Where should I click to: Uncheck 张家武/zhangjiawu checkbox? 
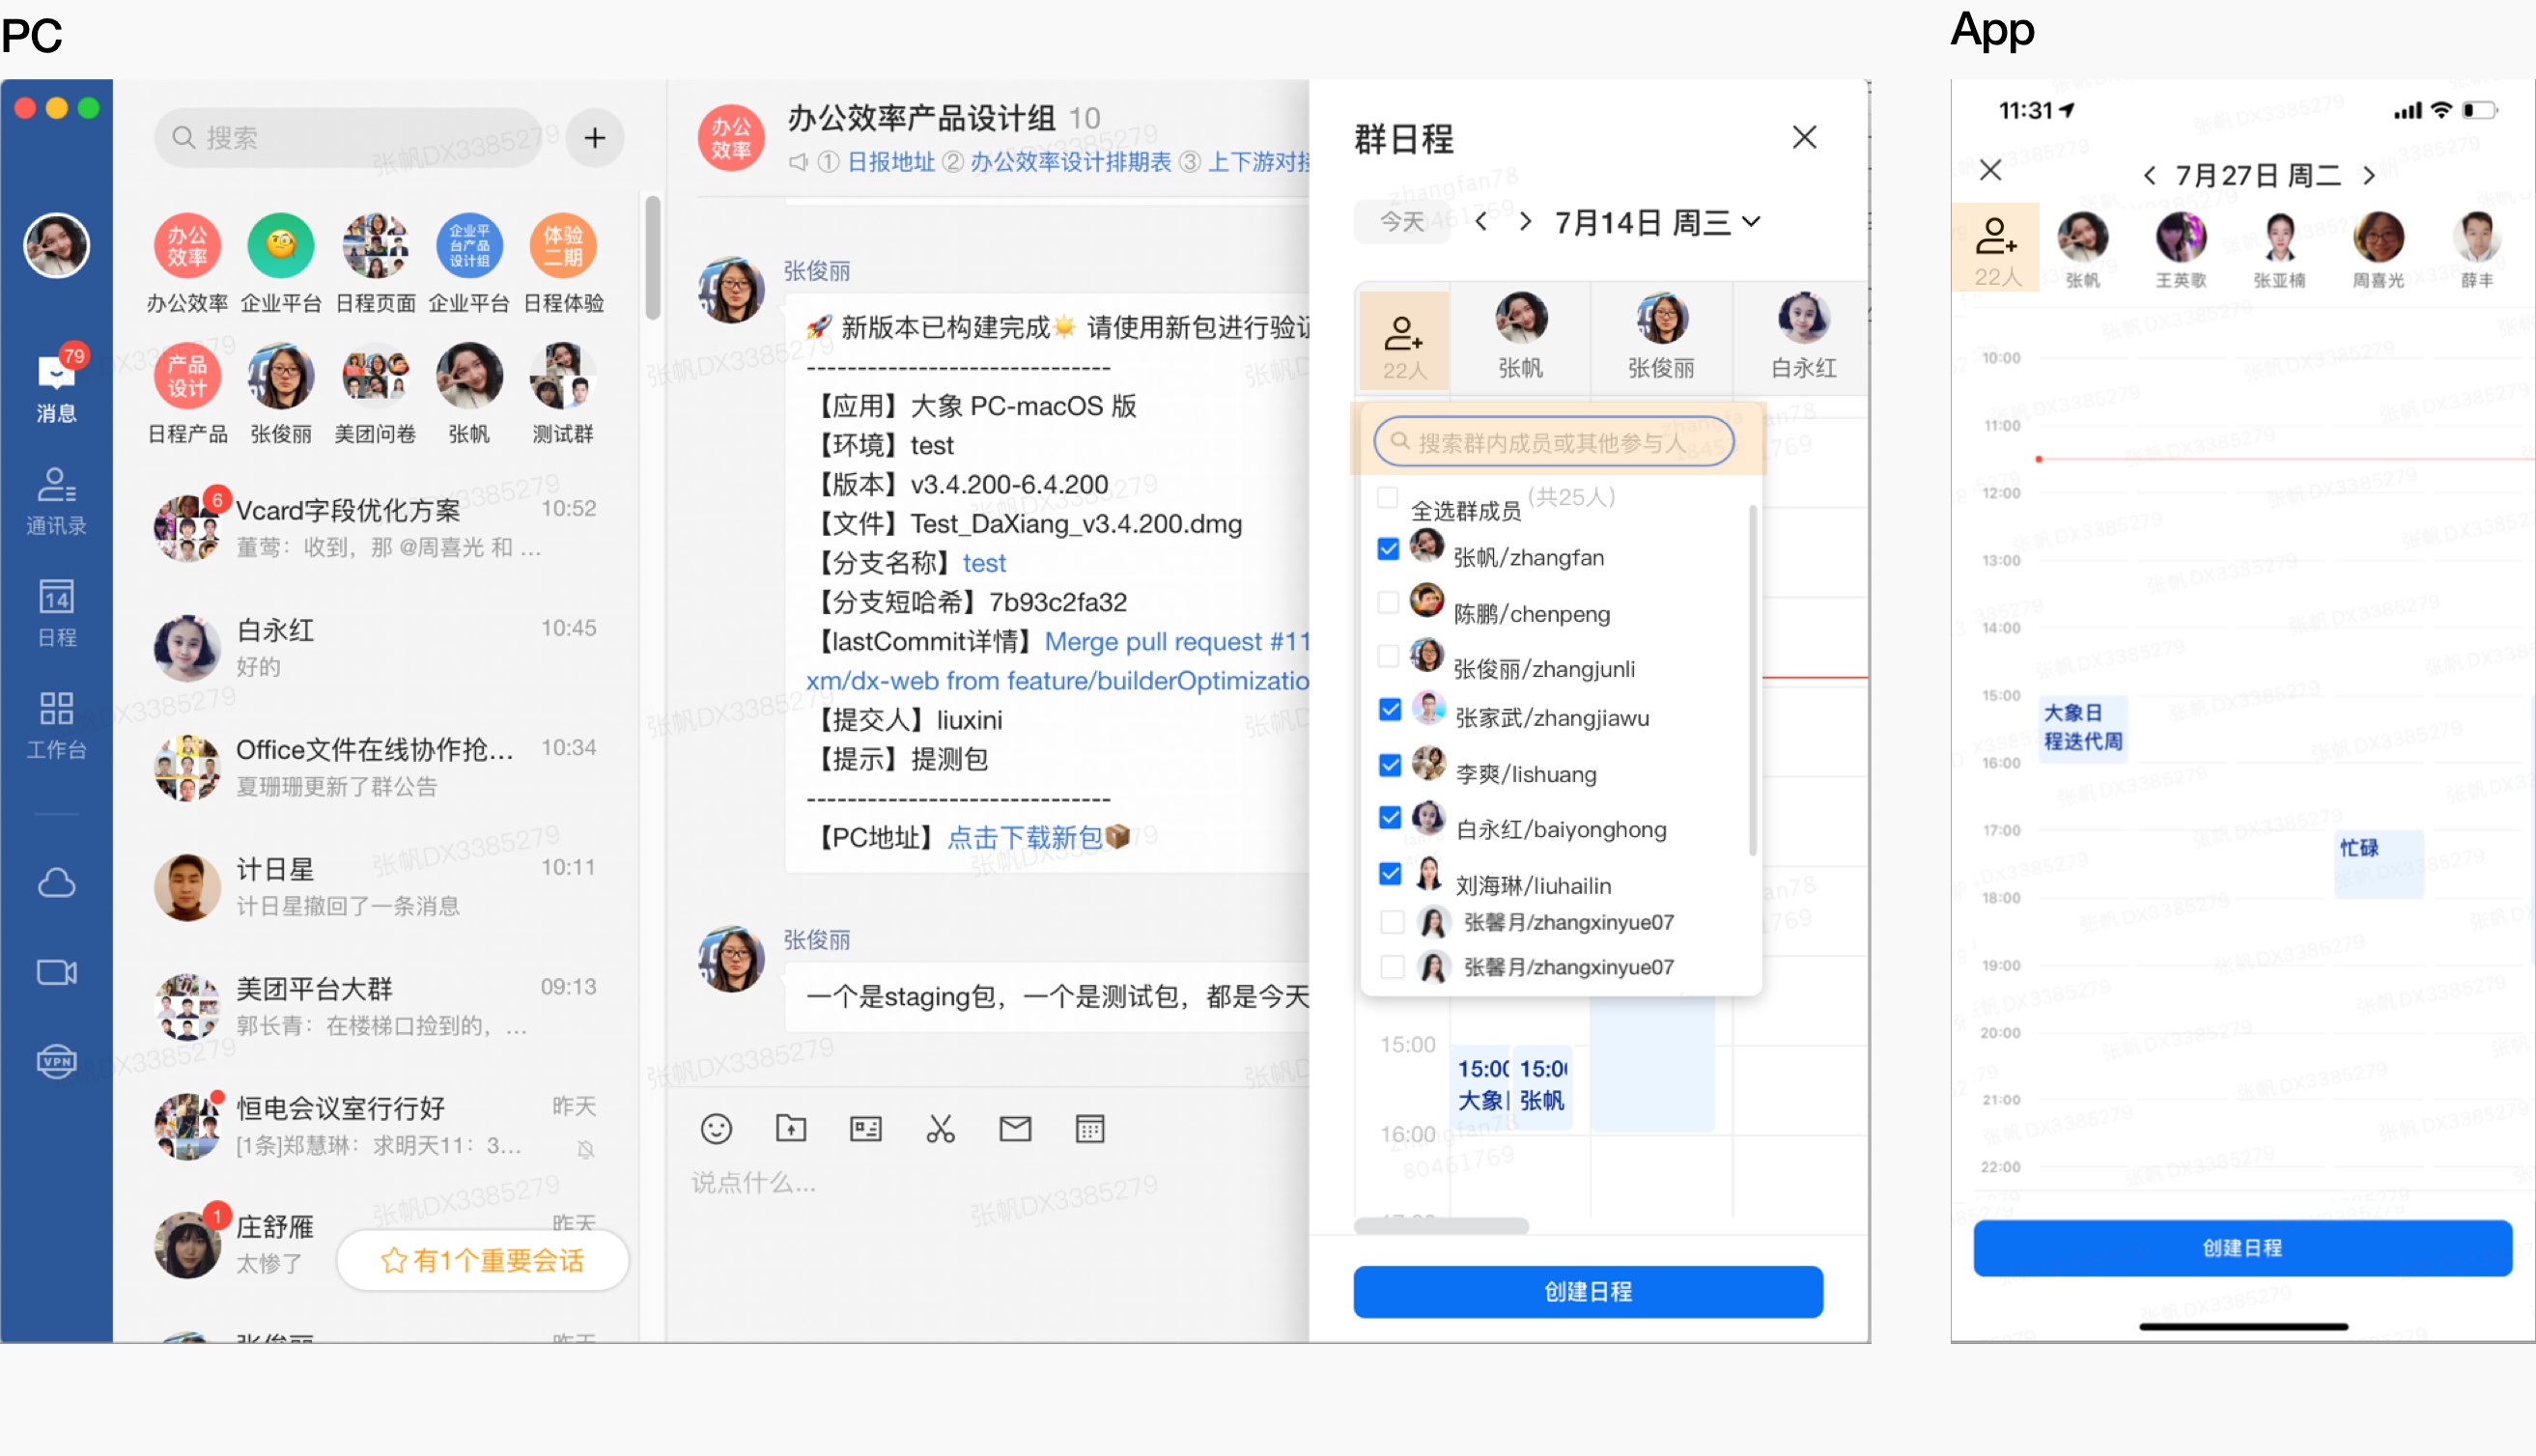point(1390,709)
